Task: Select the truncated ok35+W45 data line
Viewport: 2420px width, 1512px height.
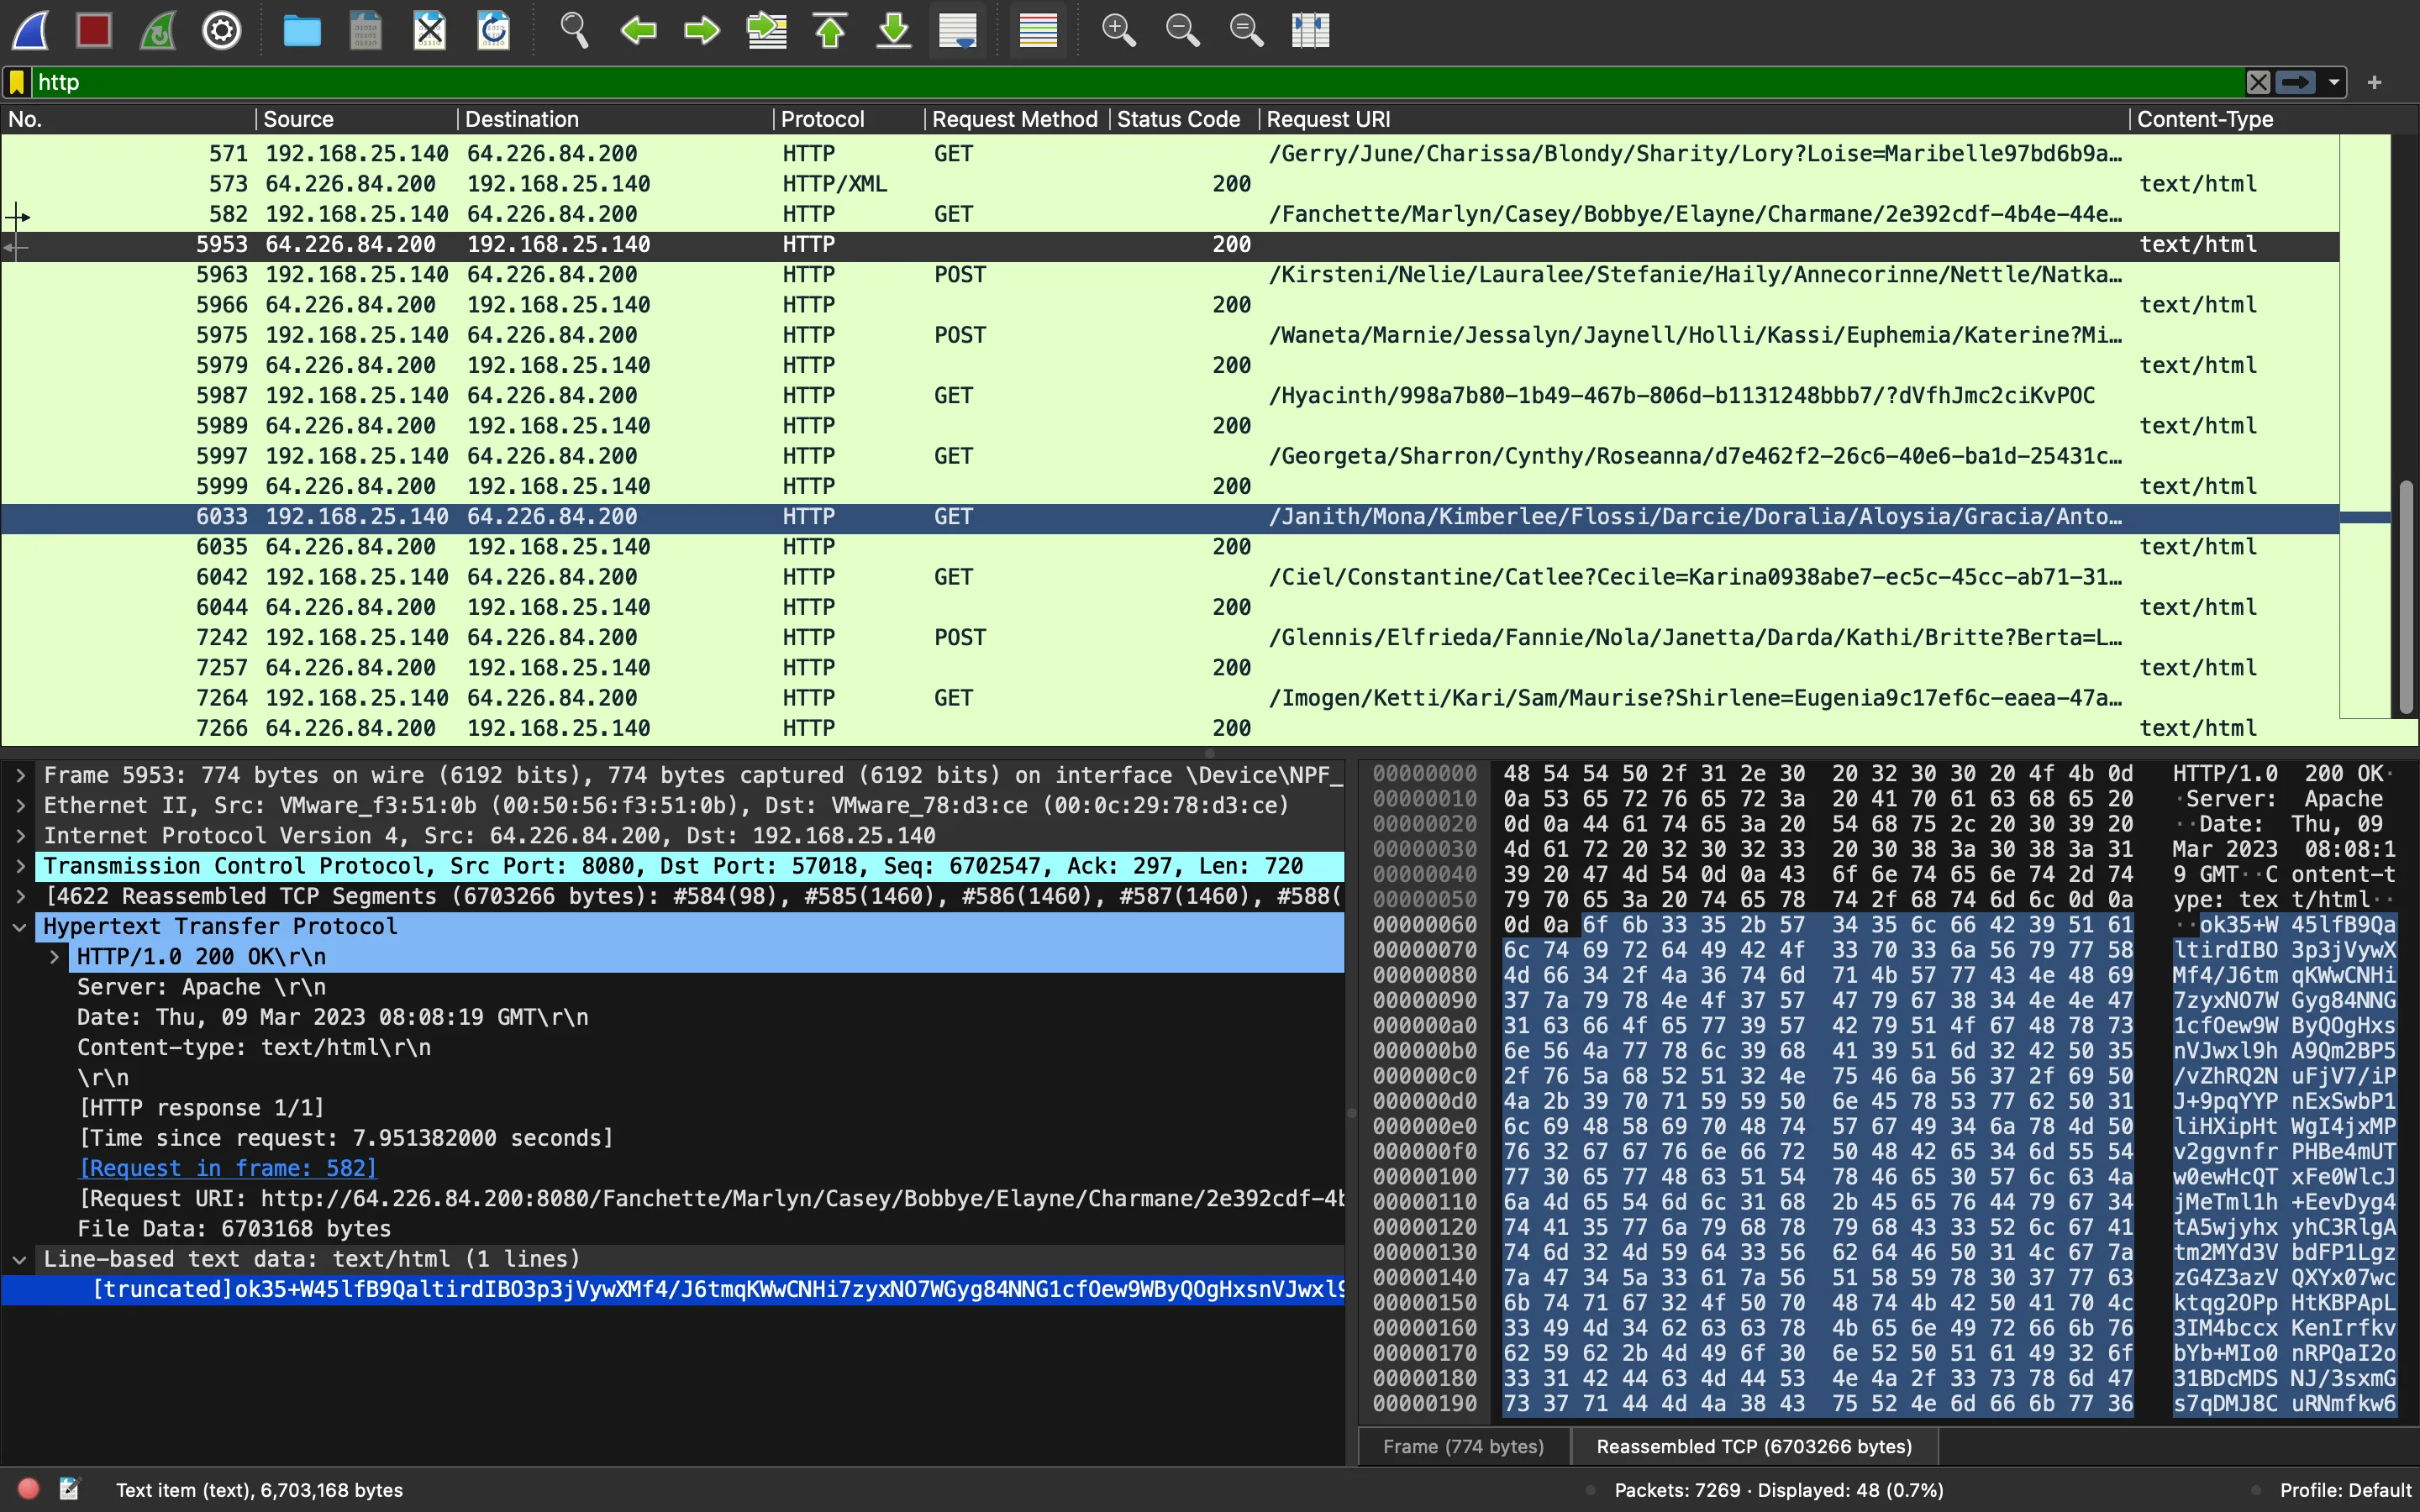Action: pyautogui.click(x=672, y=1290)
